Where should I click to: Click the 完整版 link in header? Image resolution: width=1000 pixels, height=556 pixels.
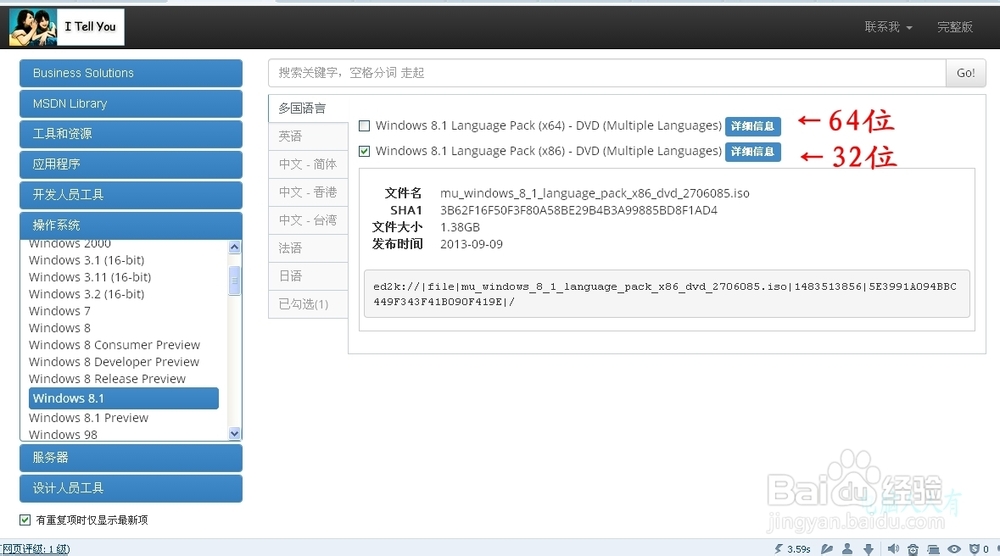(x=955, y=27)
